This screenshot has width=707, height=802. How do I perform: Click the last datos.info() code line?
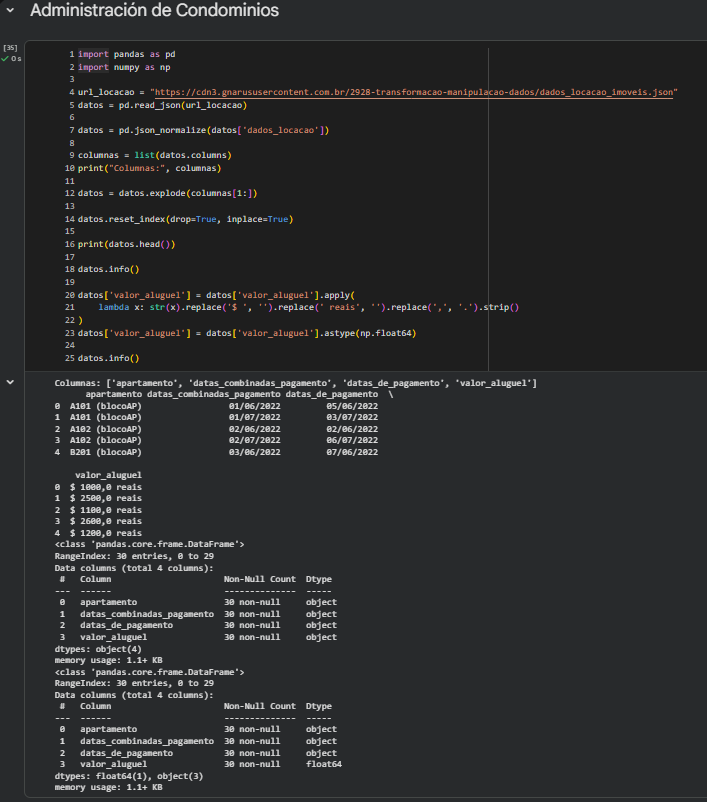click(109, 358)
